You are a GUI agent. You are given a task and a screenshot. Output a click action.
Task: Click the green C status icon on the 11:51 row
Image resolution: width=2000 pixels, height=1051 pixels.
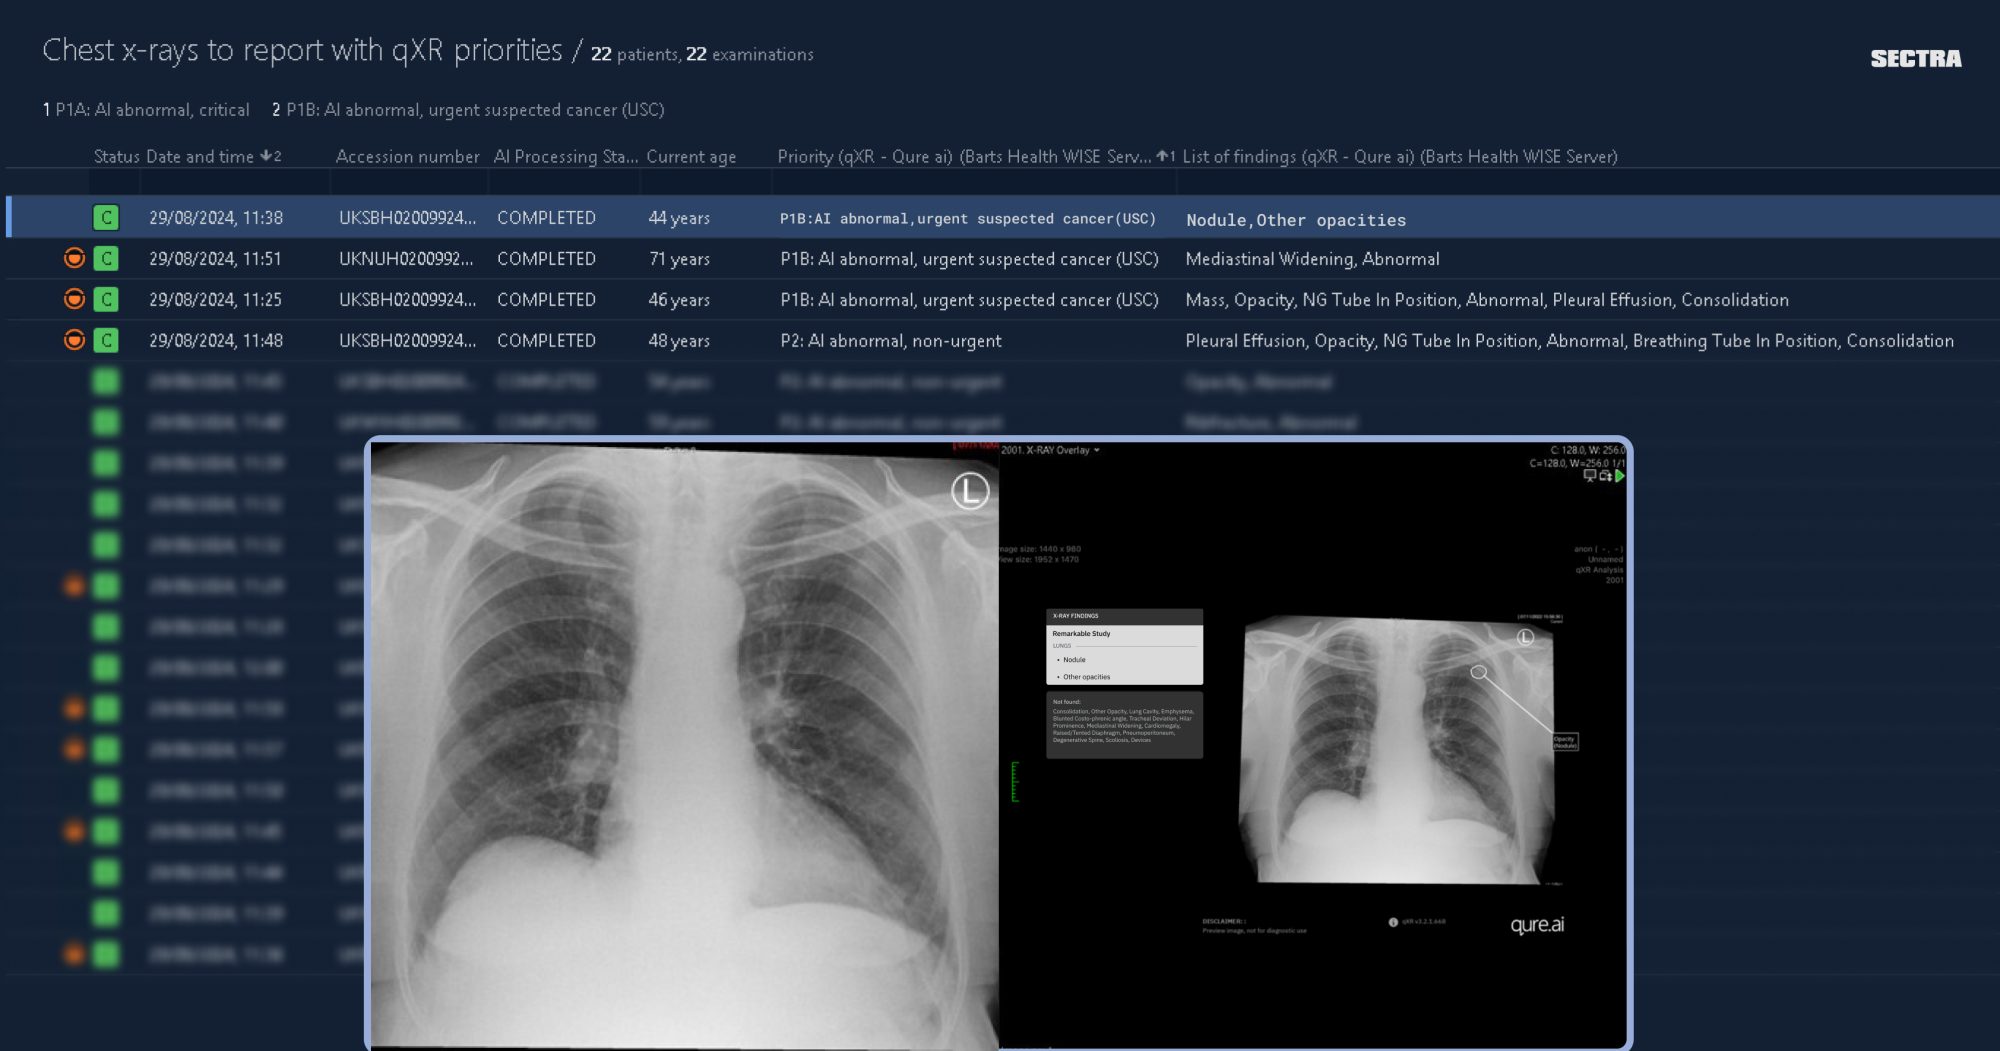coord(106,258)
